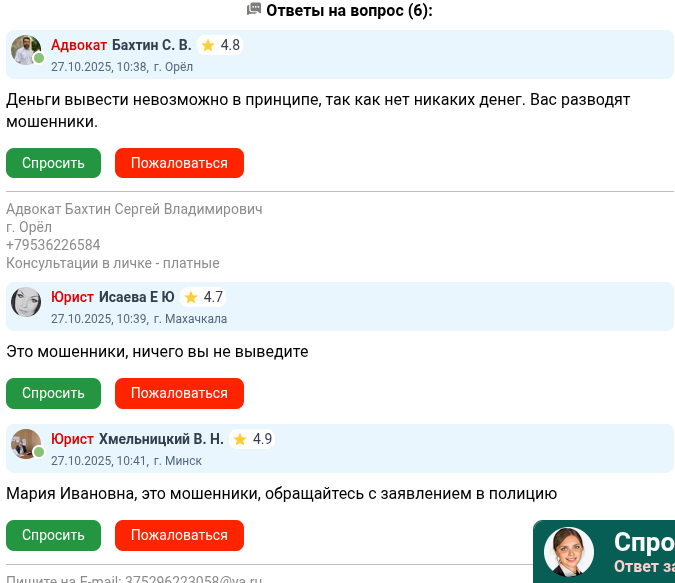Click Спросить under Исаева's answer
675x583 pixels.
(53, 393)
